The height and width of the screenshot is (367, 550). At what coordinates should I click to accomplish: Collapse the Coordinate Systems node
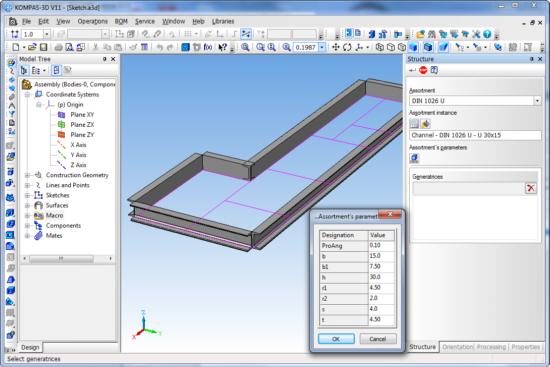[x=27, y=95]
